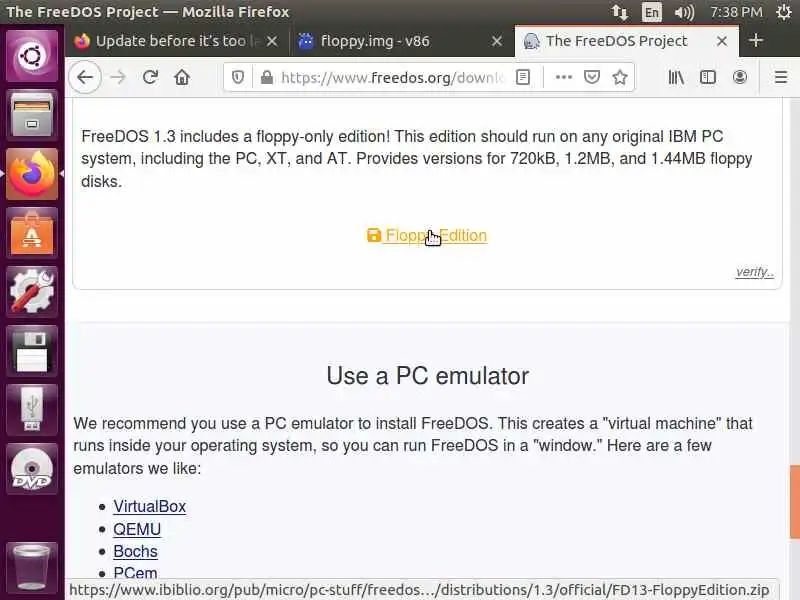The height and width of the screenshot is (600, 800).
Task: Save page to Pocket icon
Action: [x=592, y=78]
